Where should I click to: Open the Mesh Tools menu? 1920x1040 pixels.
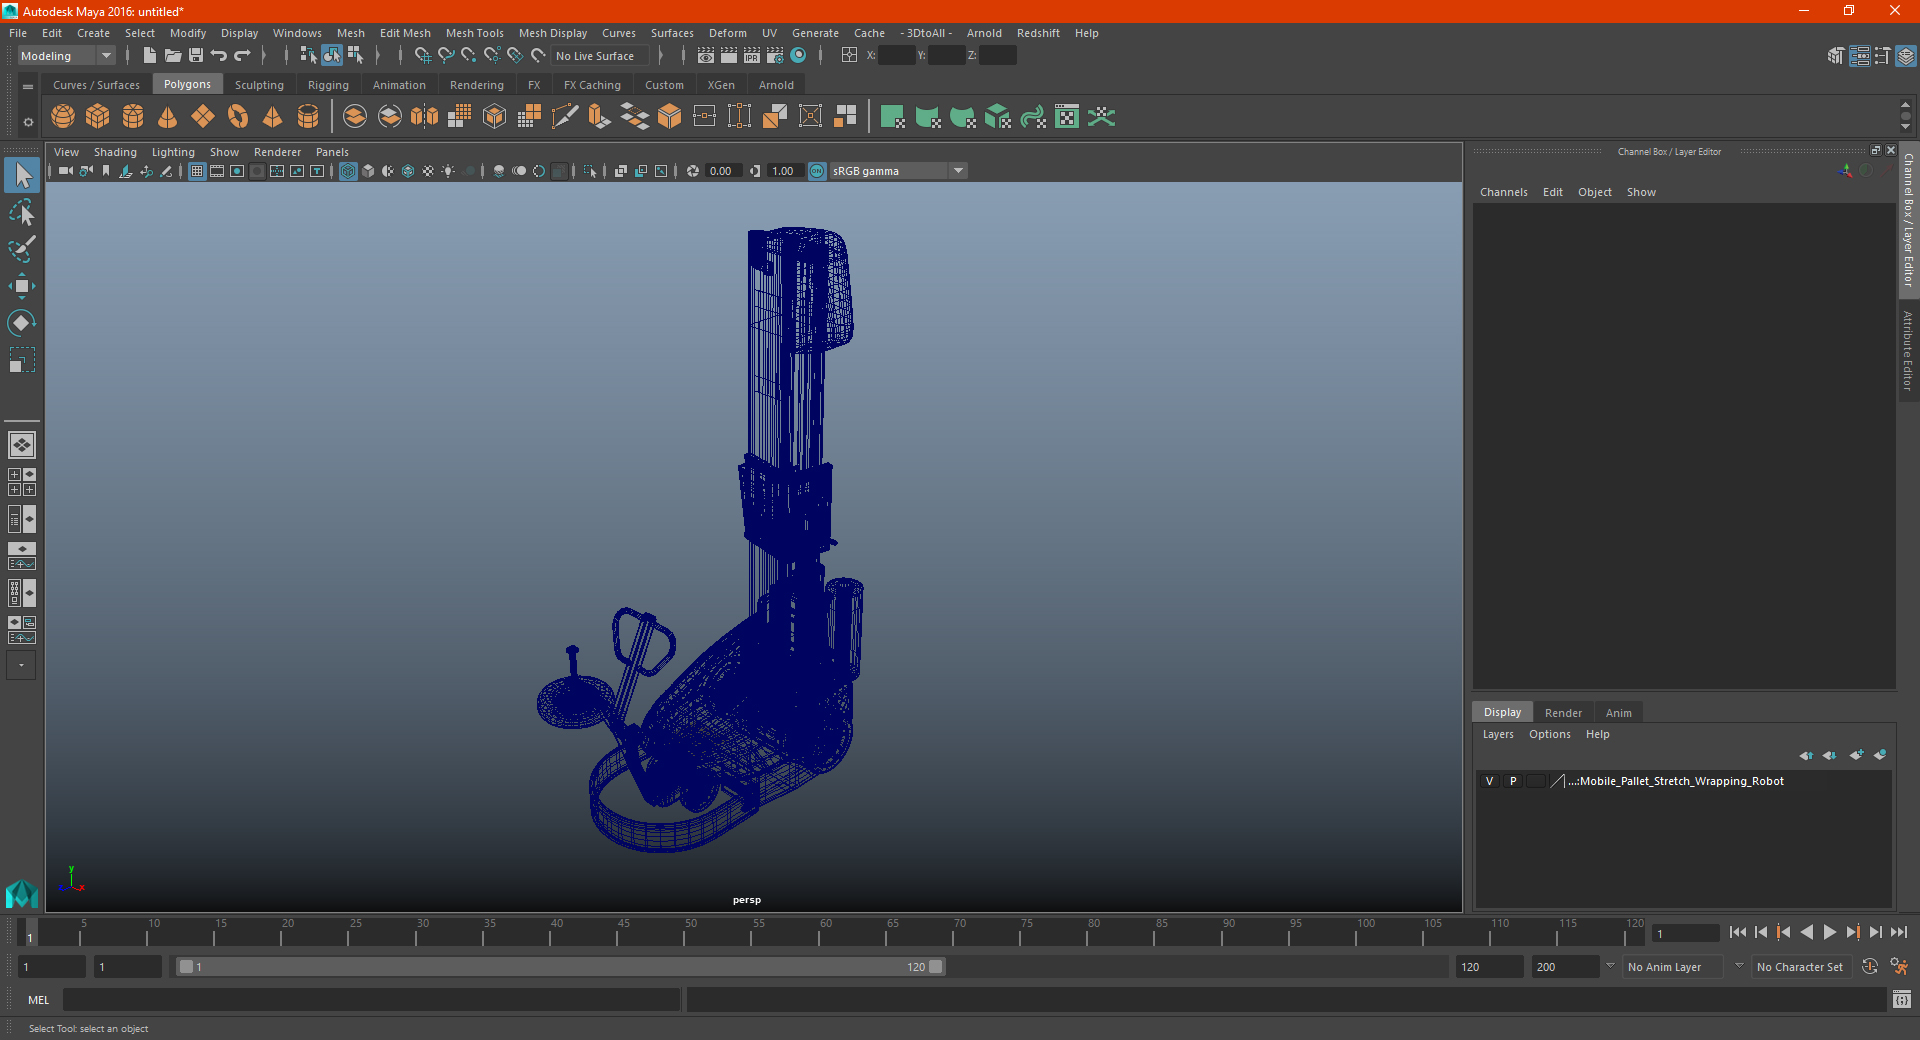click(474, 33)
